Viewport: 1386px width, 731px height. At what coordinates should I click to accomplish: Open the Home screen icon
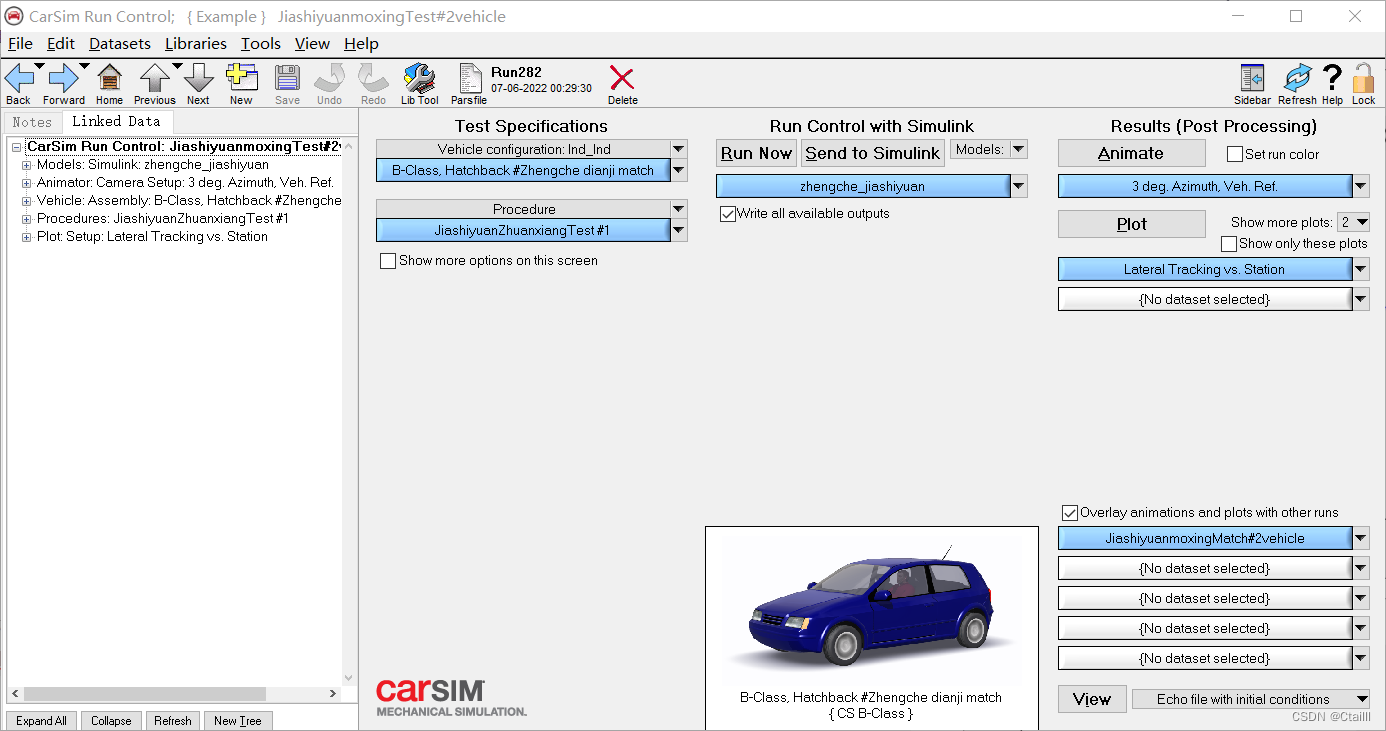109,78
